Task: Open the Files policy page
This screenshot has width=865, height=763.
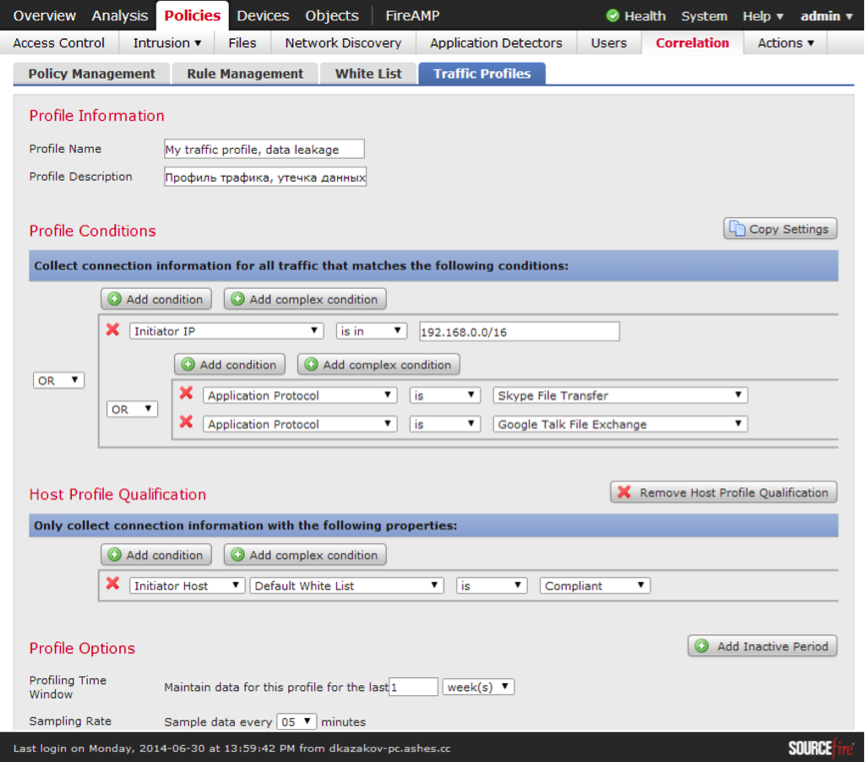Action: tap(242, 42)
